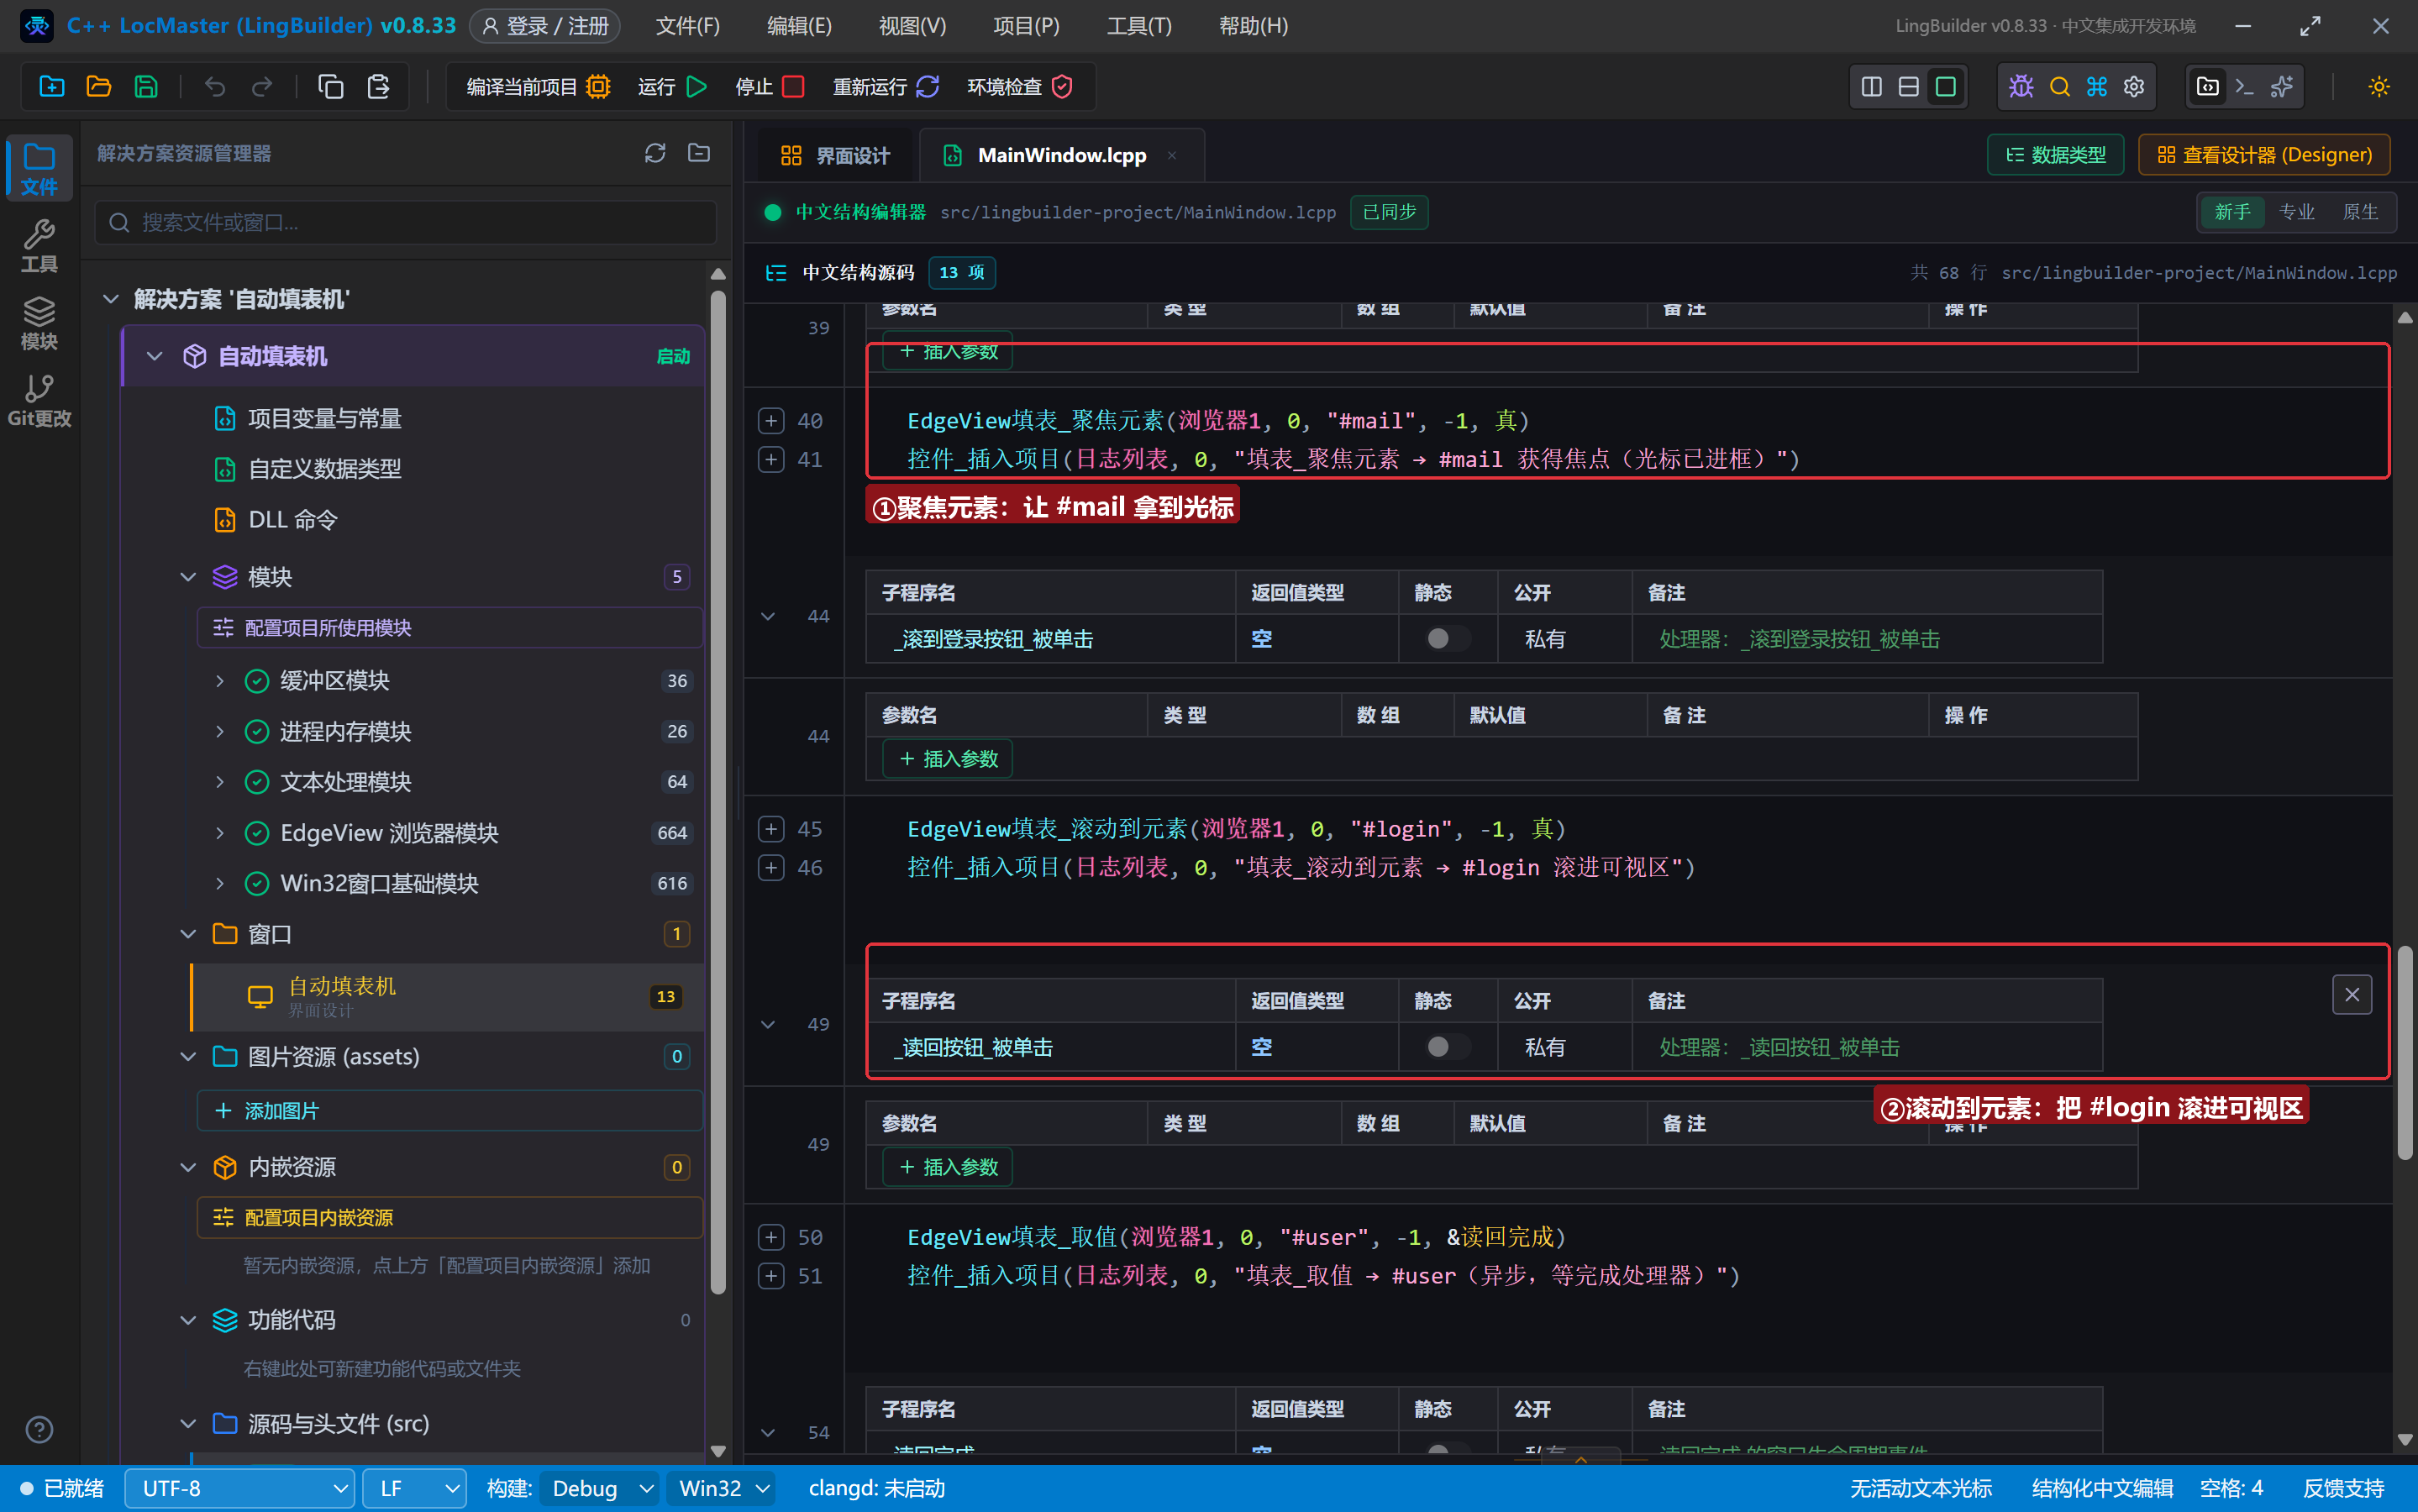Screen dimensions: 2418x1512
Task: Open the UTF-8 encoding dropdown
Action: pos(240,1489)
